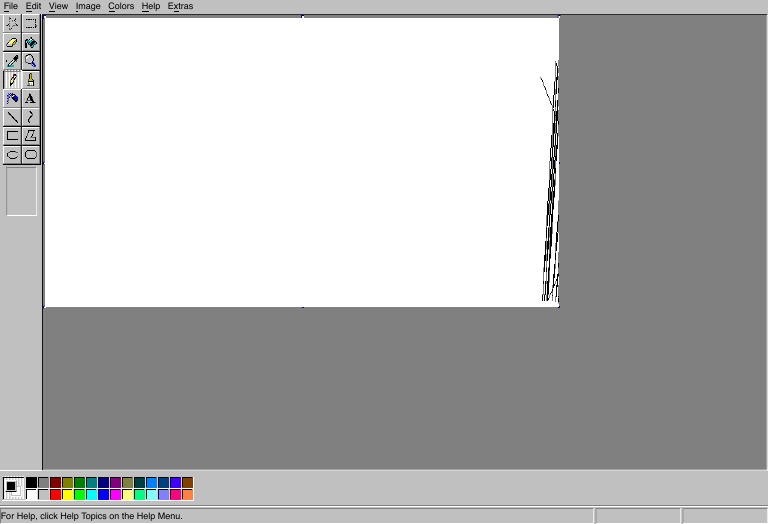Choose the Eraser tool
The width and height of the screenshot is (768, 524).
(x=12, y=43)
